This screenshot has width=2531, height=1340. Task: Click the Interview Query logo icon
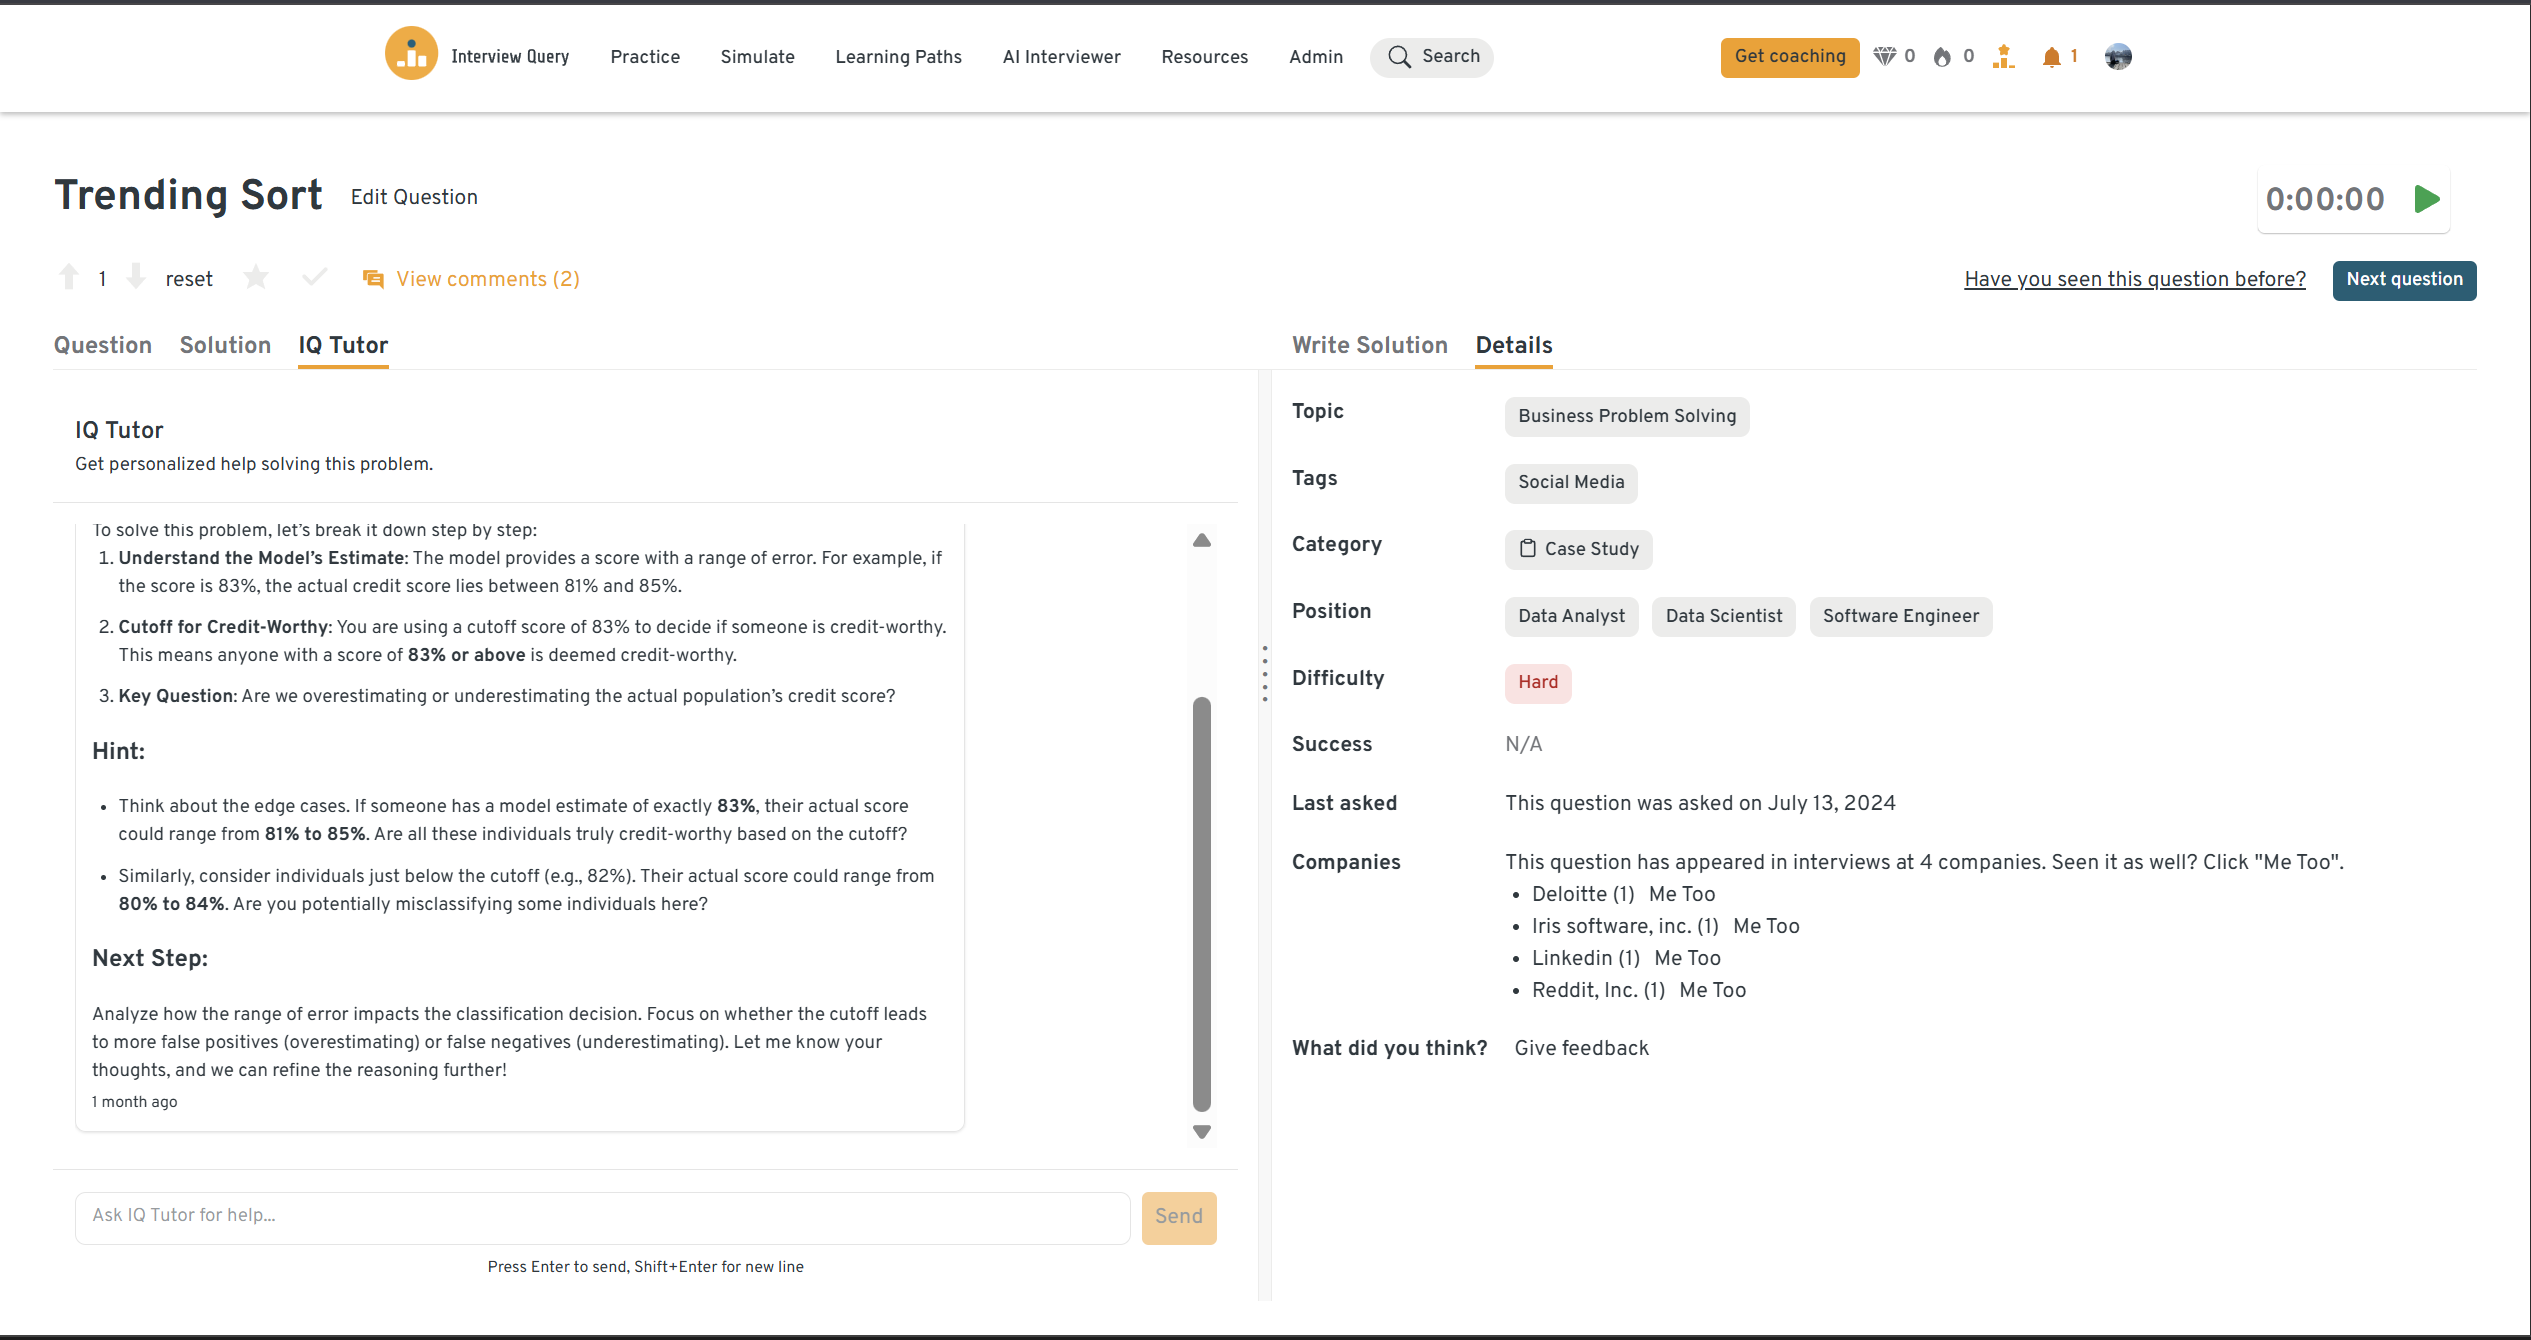point(411,55)
